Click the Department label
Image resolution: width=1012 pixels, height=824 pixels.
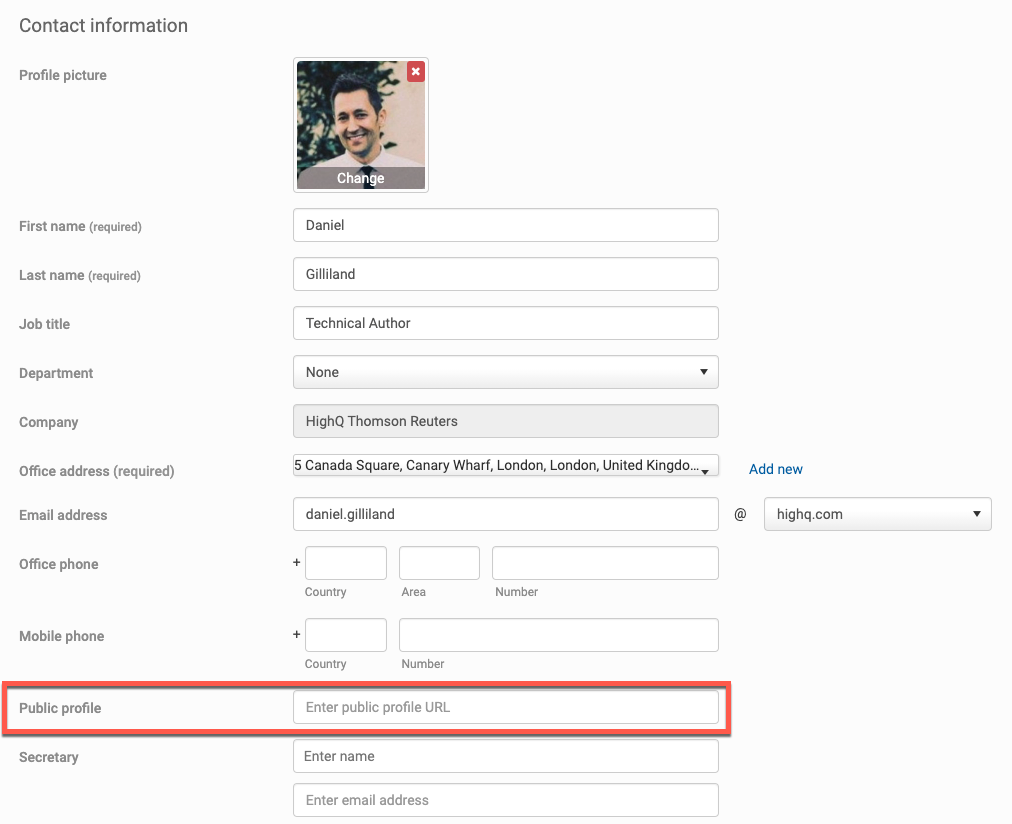pos(56,374)
